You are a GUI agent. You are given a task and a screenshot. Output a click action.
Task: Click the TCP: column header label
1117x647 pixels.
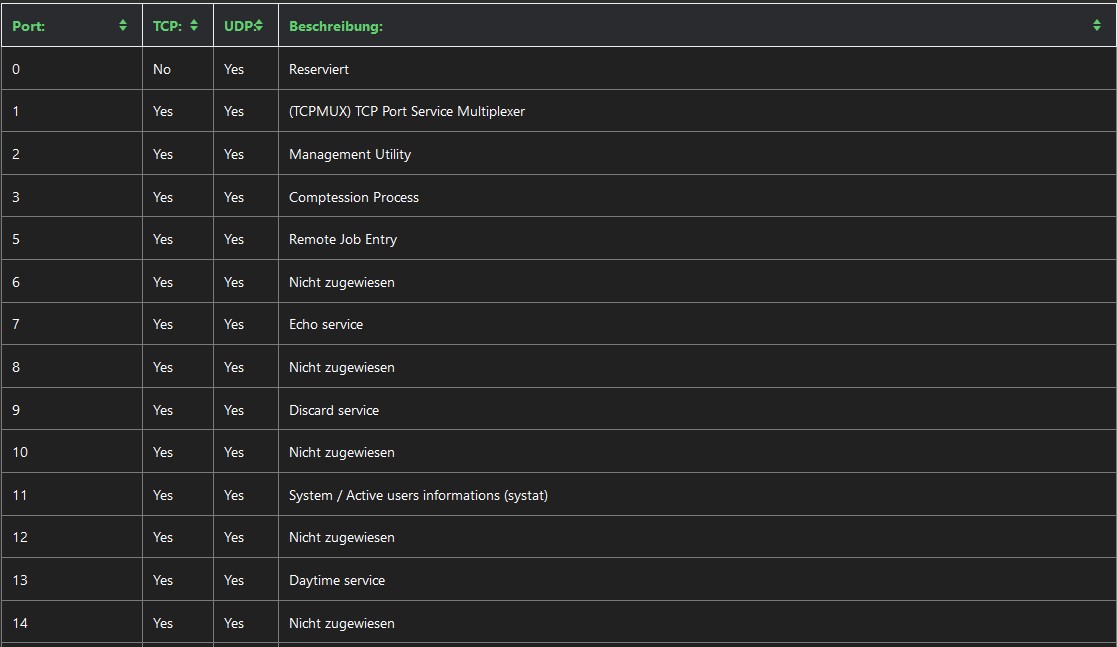[x=167, y=26]
